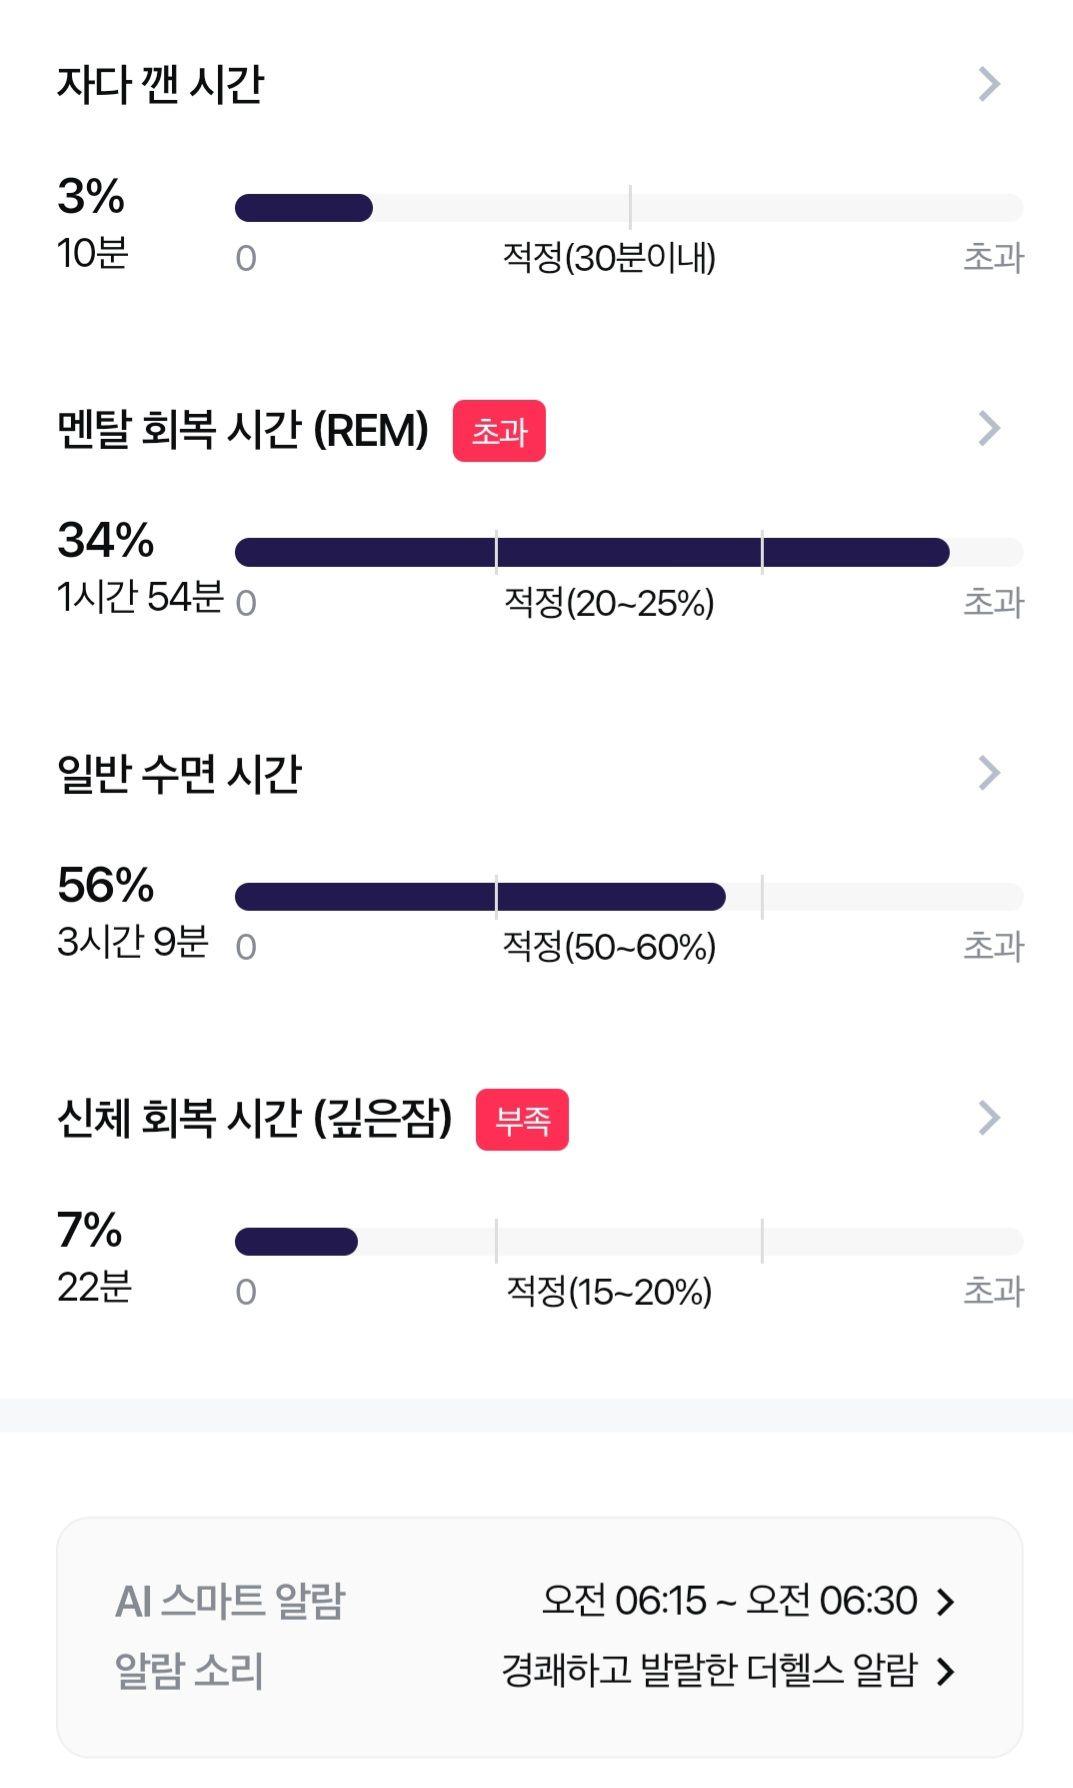
Task: Open the 자다 깬 시간 detail chevron
Action: 989,84
